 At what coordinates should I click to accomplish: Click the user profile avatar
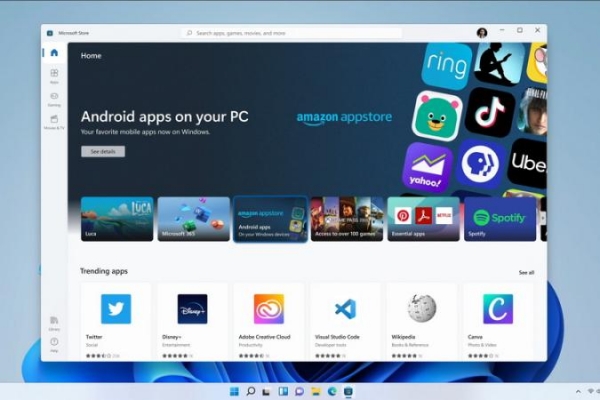(x=482, y=32)
